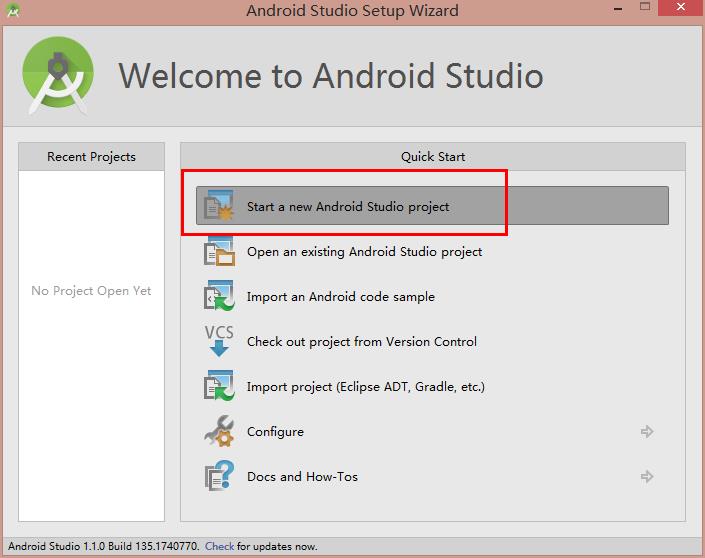This screenshot has width=705, height=558.
Task: Click the small Android Studio title bar icon
Action: [x=13, y=10]
